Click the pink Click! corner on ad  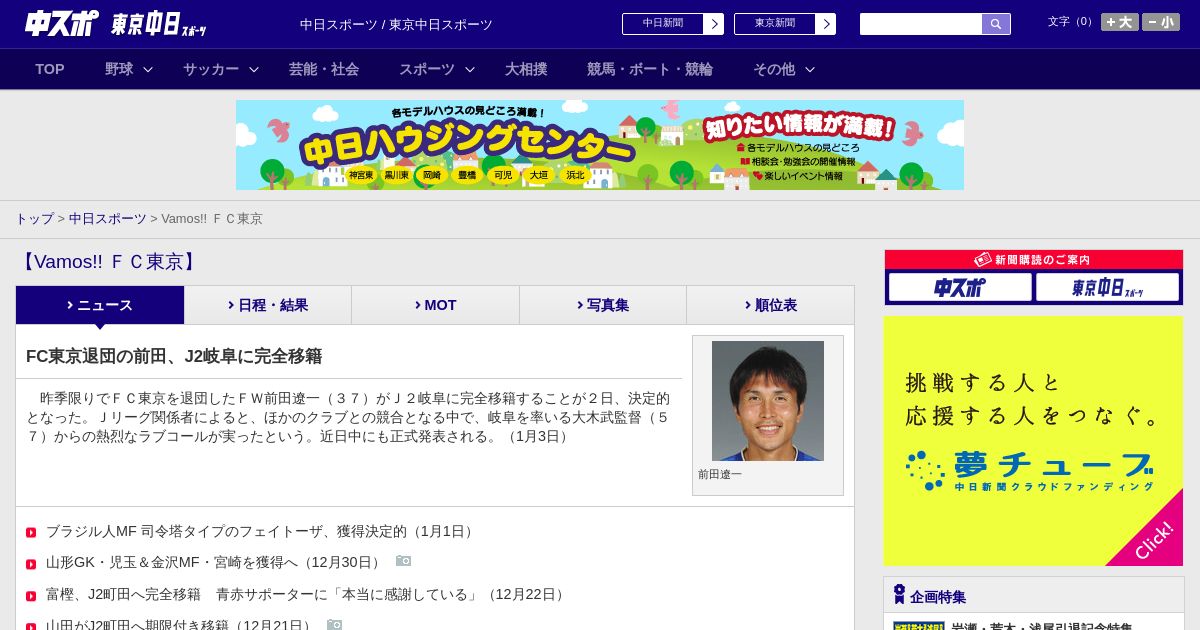coord(1153,539)
